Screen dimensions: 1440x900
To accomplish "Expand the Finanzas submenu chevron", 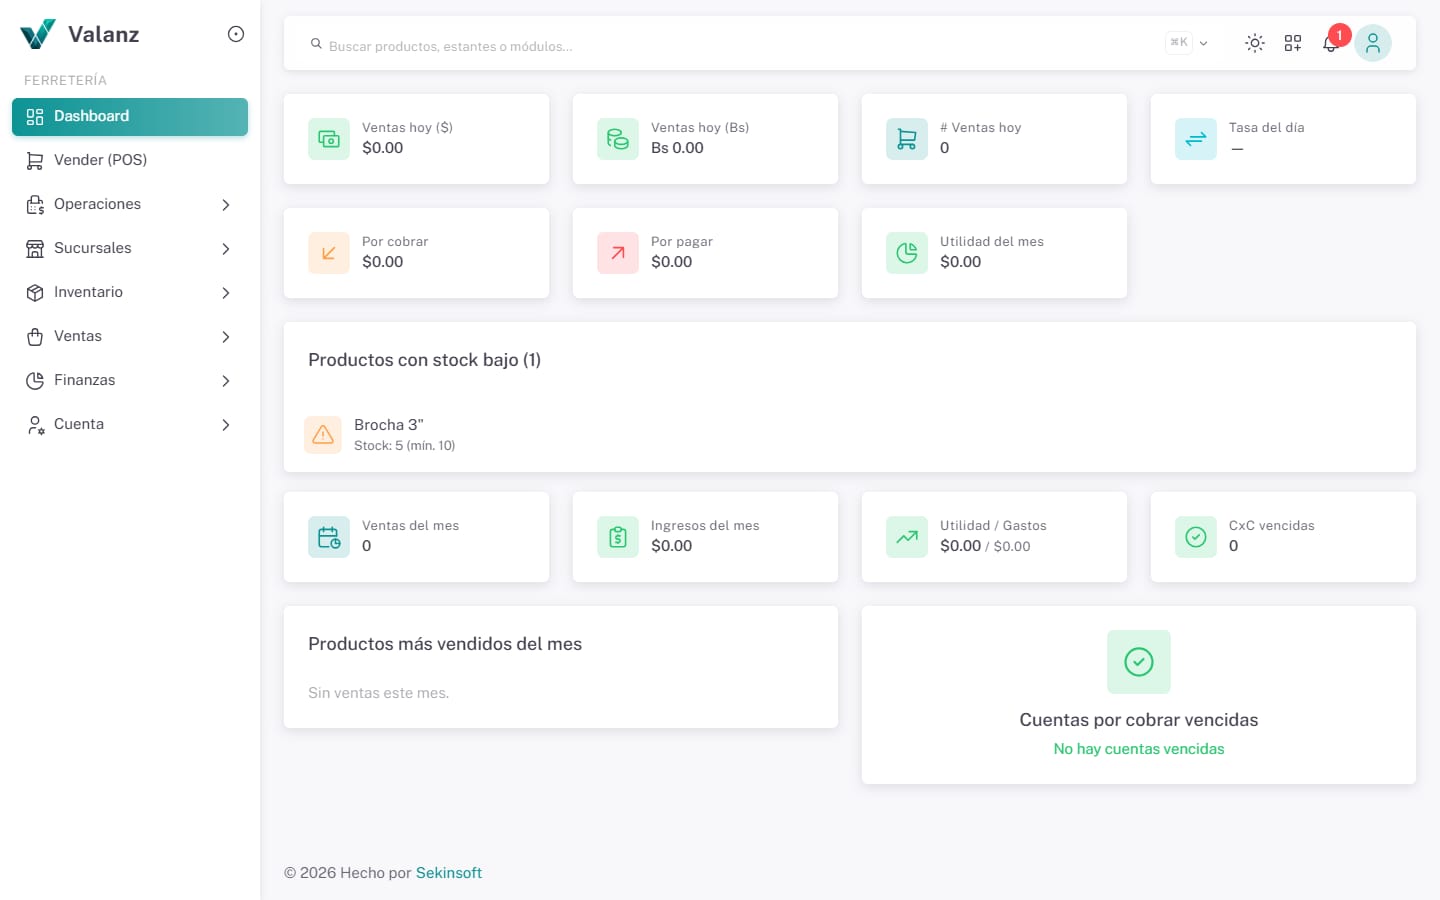I will [226, 381].
